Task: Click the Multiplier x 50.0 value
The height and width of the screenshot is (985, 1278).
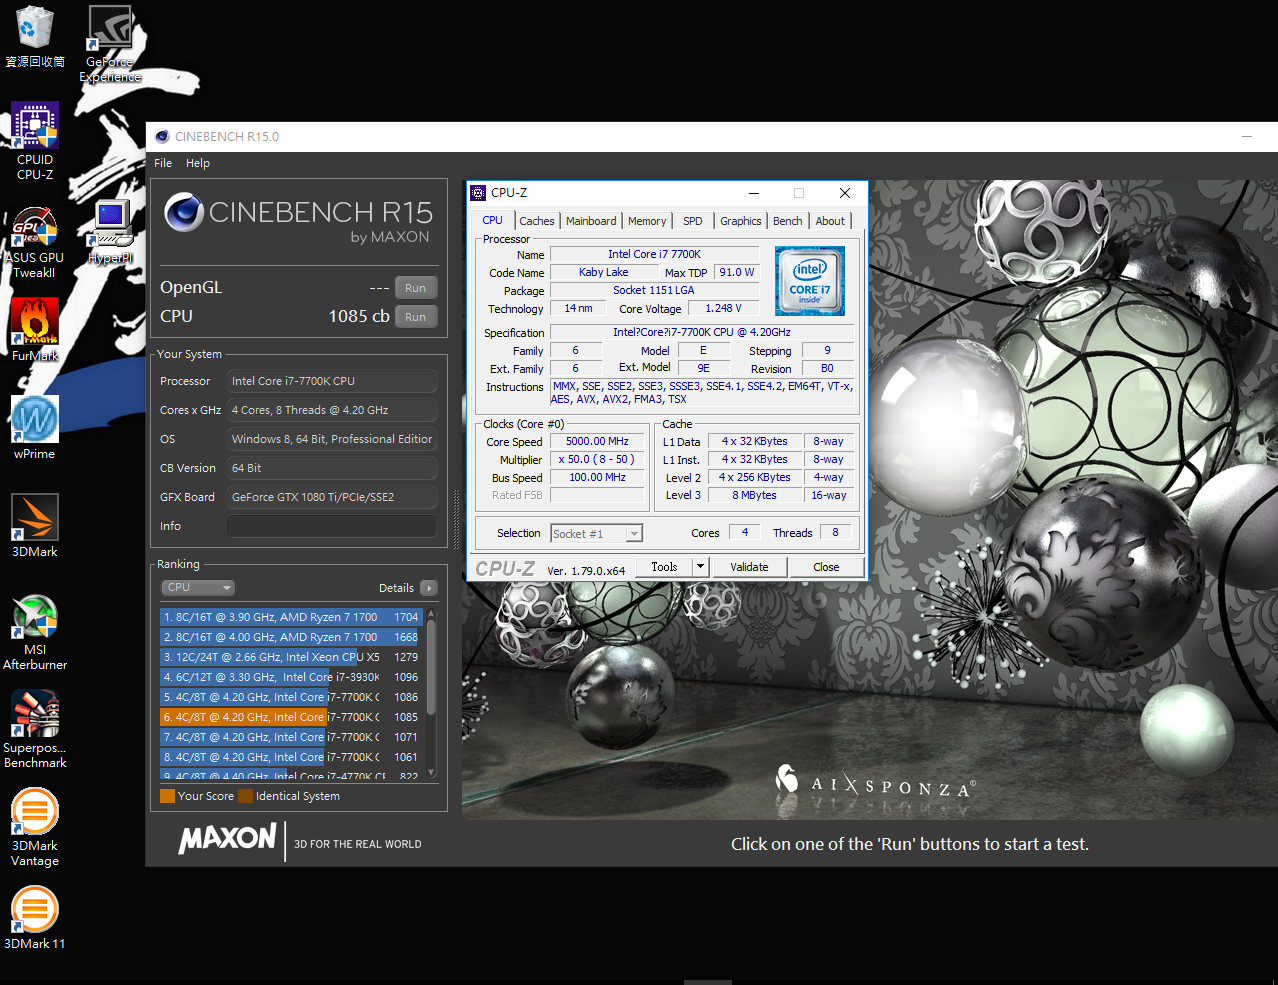Action: click(598, 459)
